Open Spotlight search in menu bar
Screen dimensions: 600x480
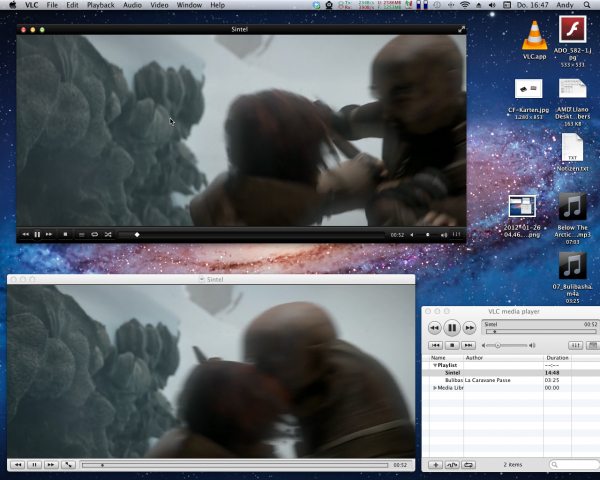[x=587, y=5]
